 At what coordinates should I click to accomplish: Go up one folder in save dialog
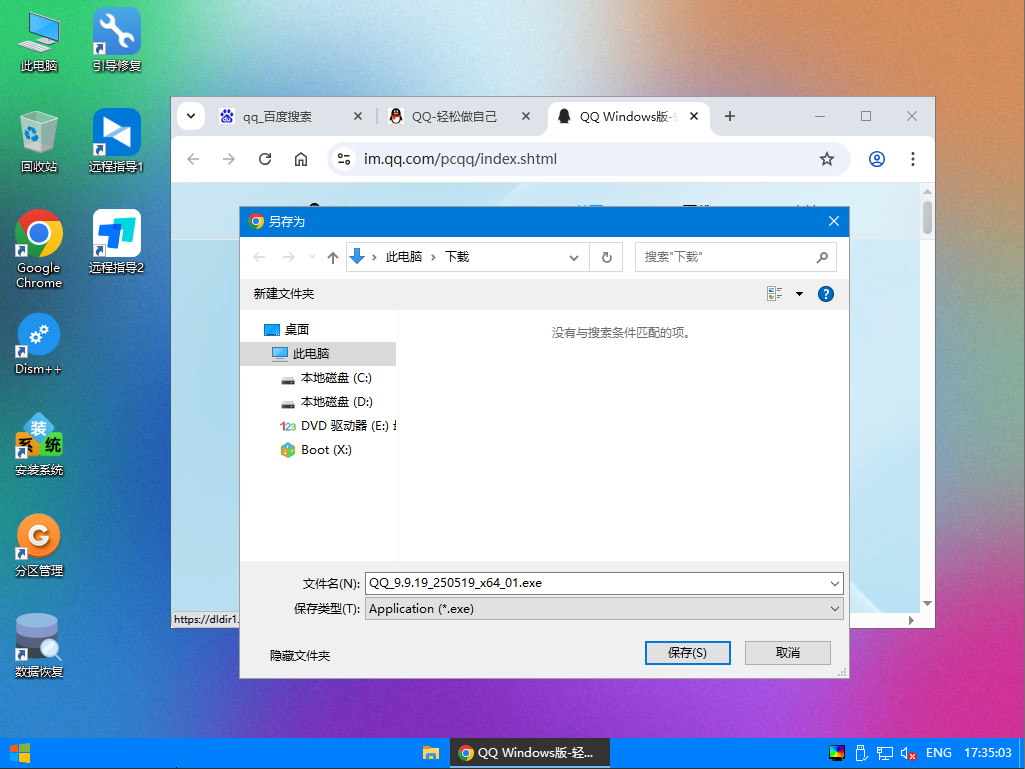pyautogui.click(x=333, y=258)
